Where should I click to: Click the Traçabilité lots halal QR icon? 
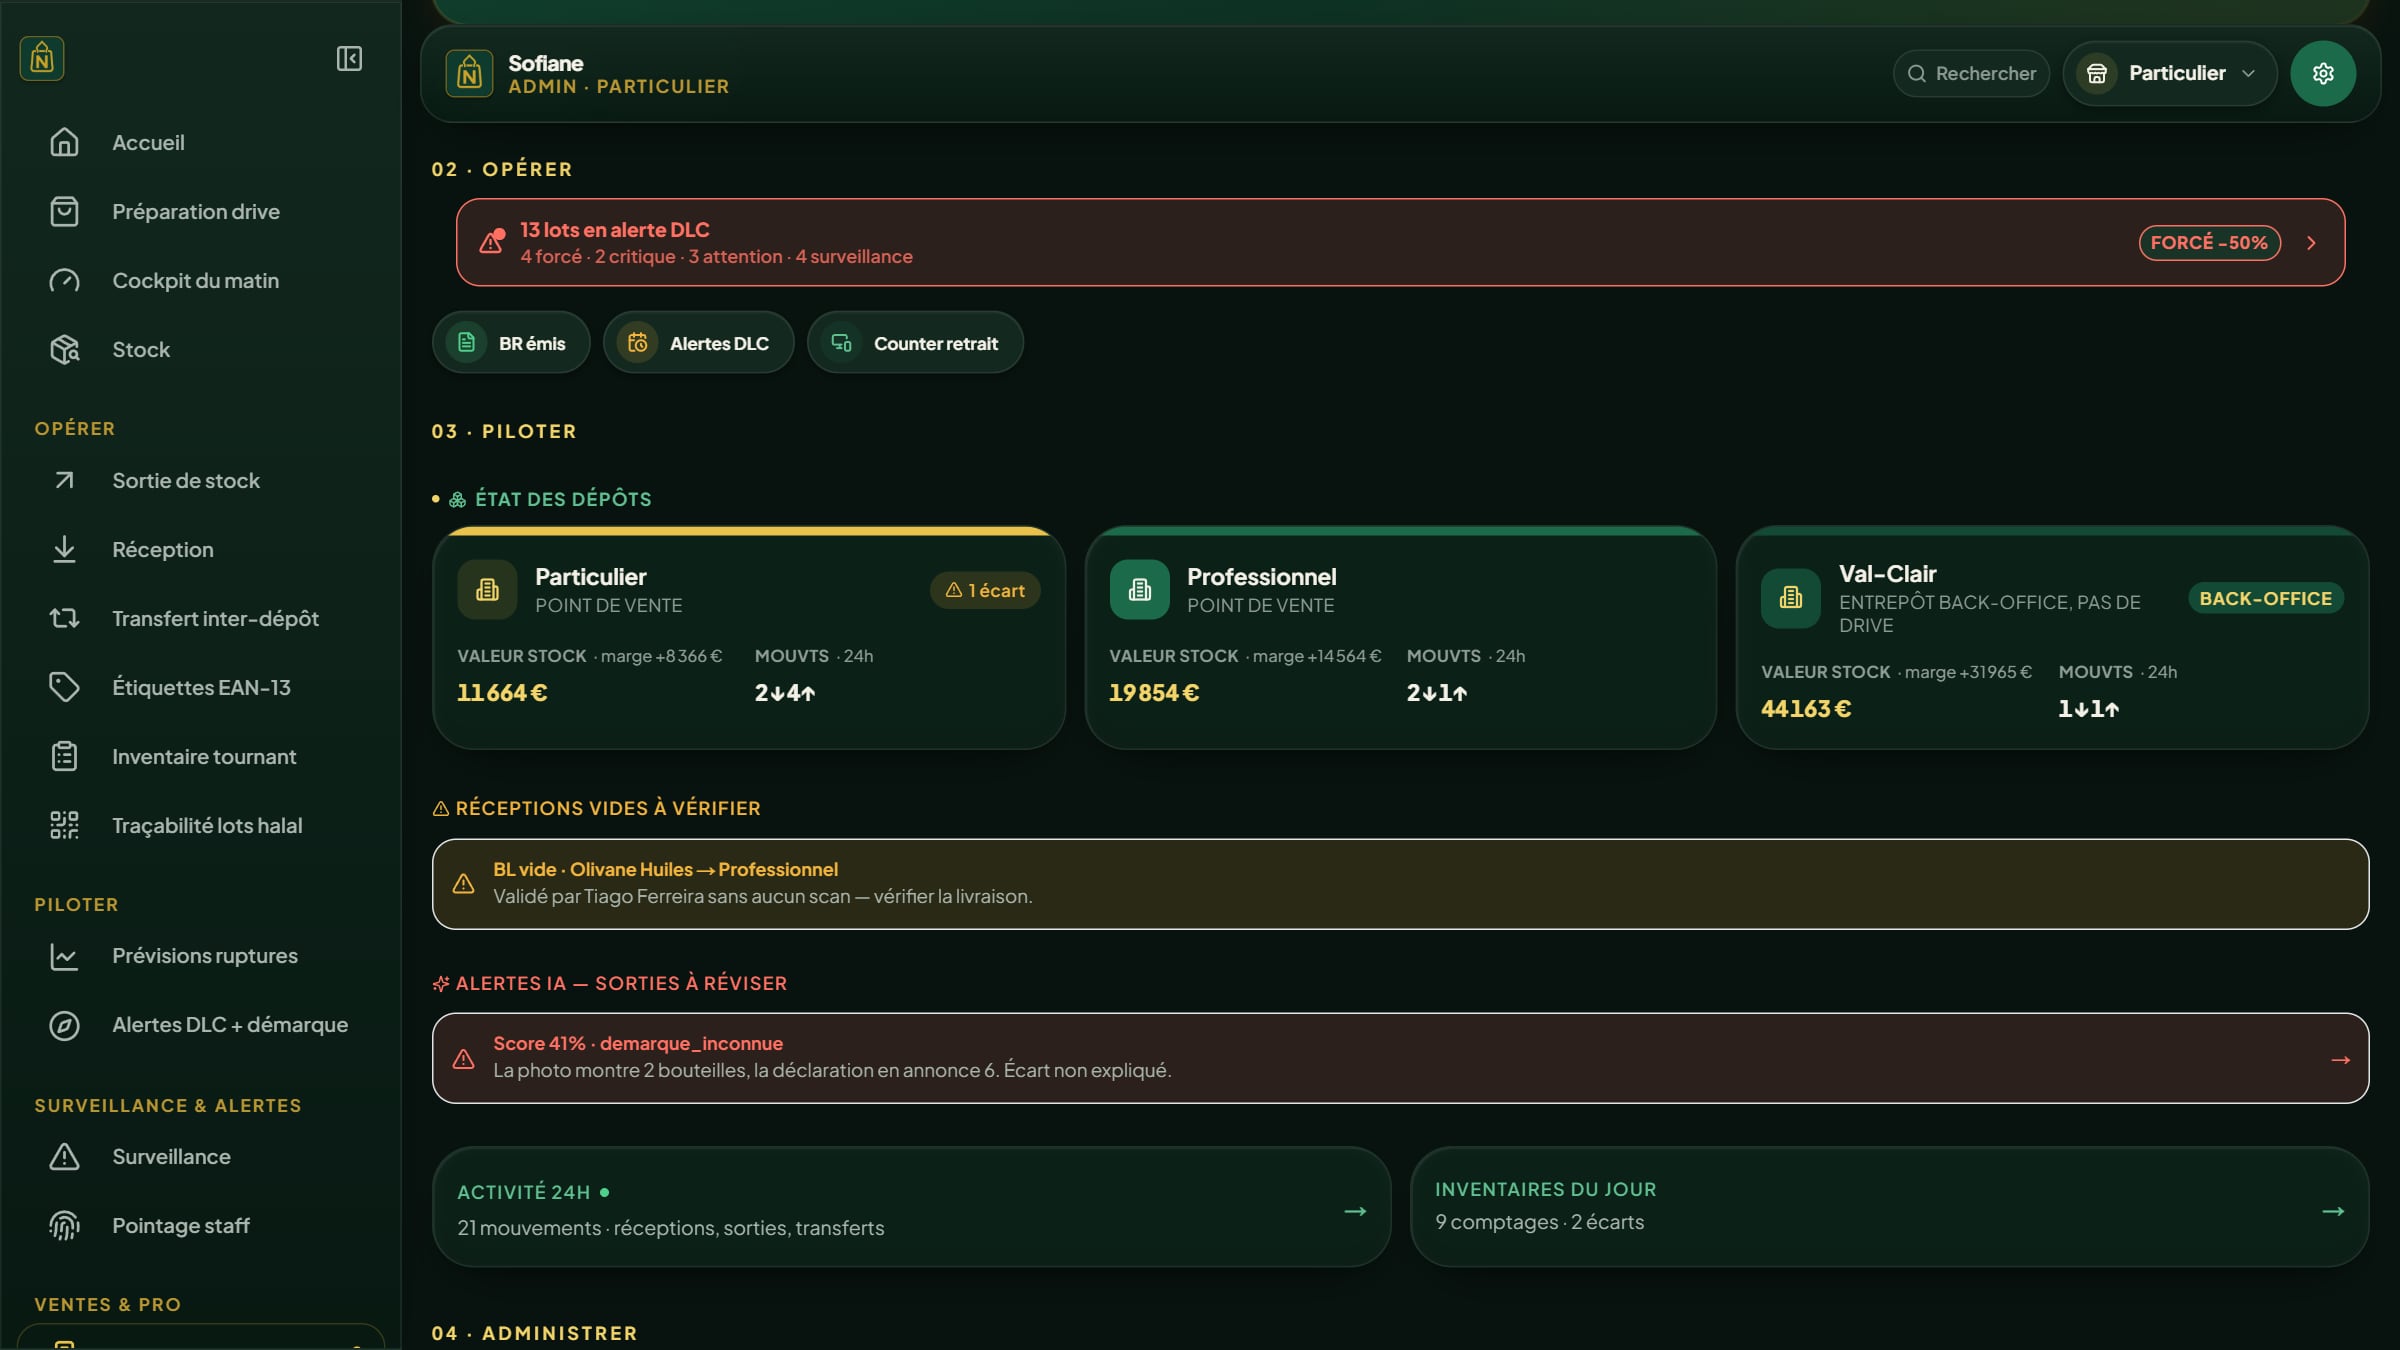[64, 825]
